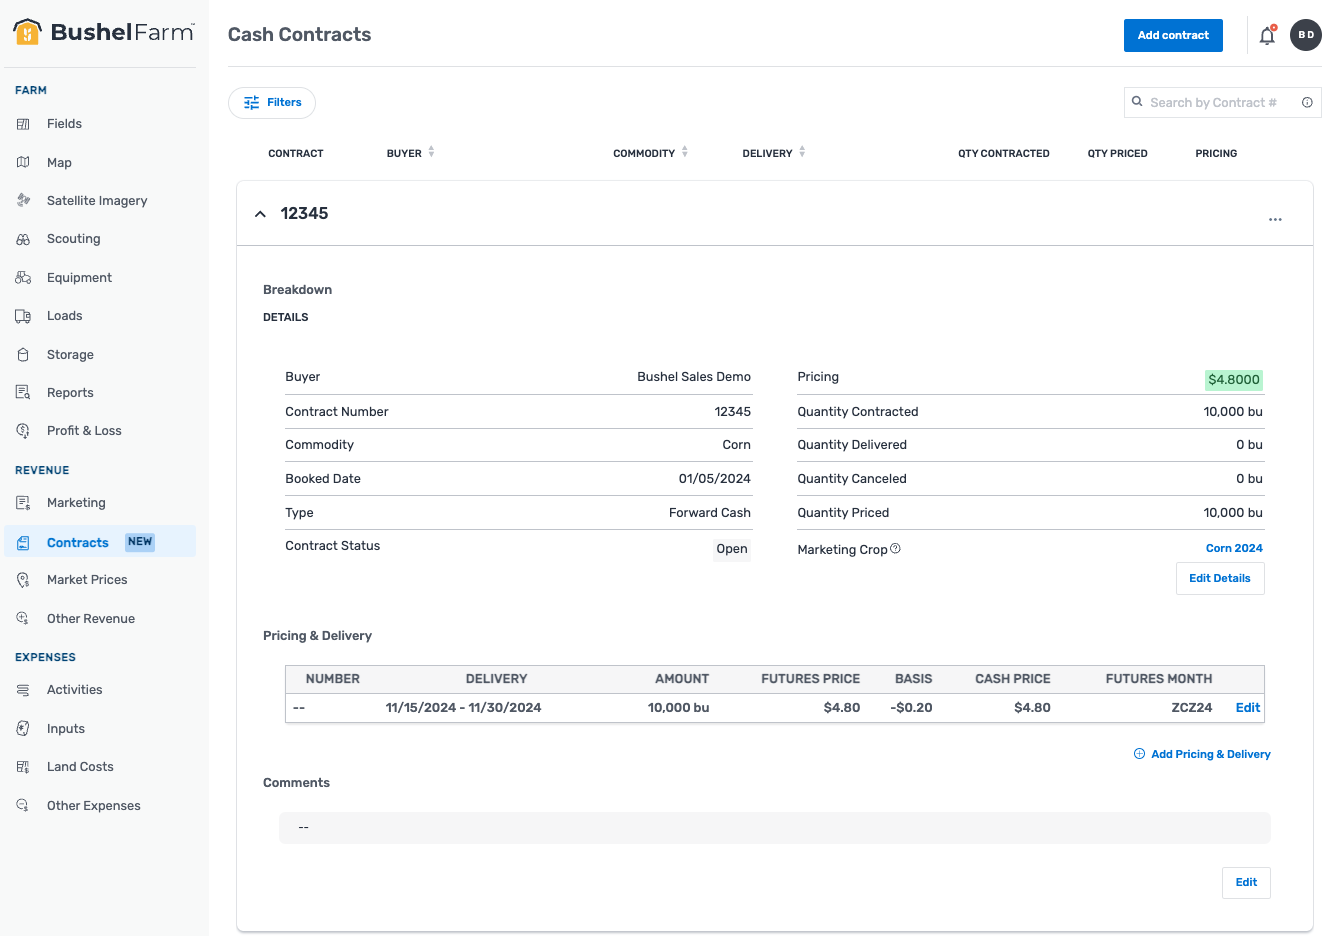Screen dimensions: 1343x936
Task: Click the comments text box
Action: click(x=775, y=828)
